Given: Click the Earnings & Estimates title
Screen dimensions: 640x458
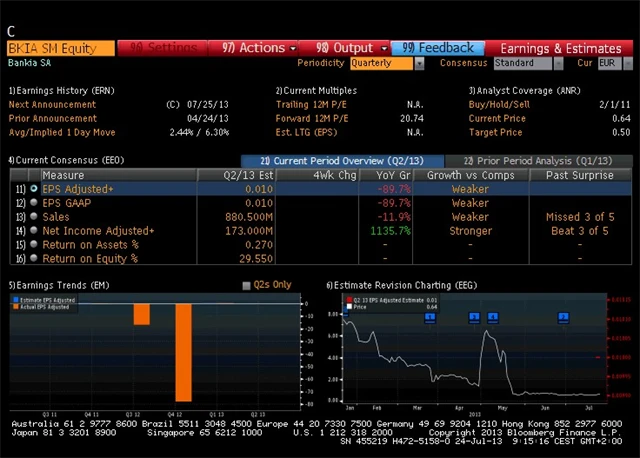Looking at the screenshot, I should click(x=561, y=48).
